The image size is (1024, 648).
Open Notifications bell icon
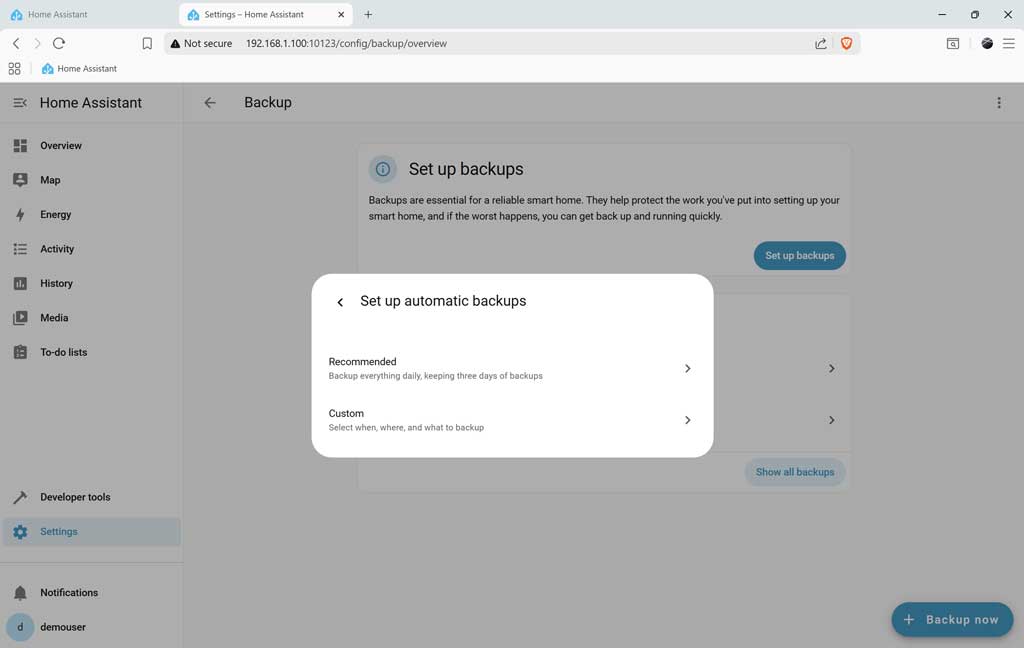20,592
